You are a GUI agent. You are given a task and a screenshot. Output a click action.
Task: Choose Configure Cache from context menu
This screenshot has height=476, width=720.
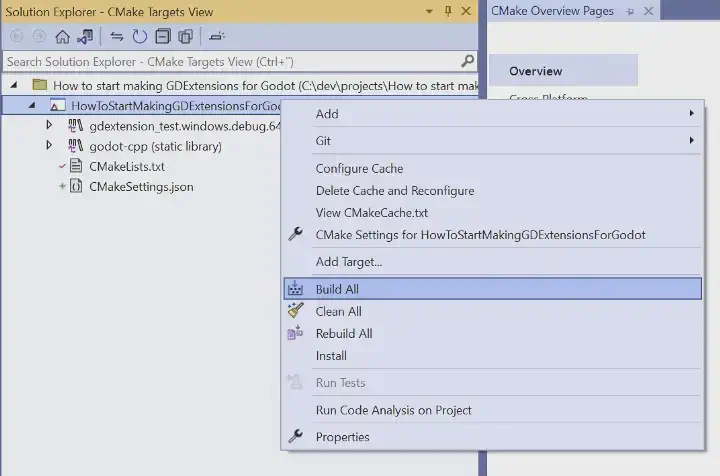[x=493, y=168]
